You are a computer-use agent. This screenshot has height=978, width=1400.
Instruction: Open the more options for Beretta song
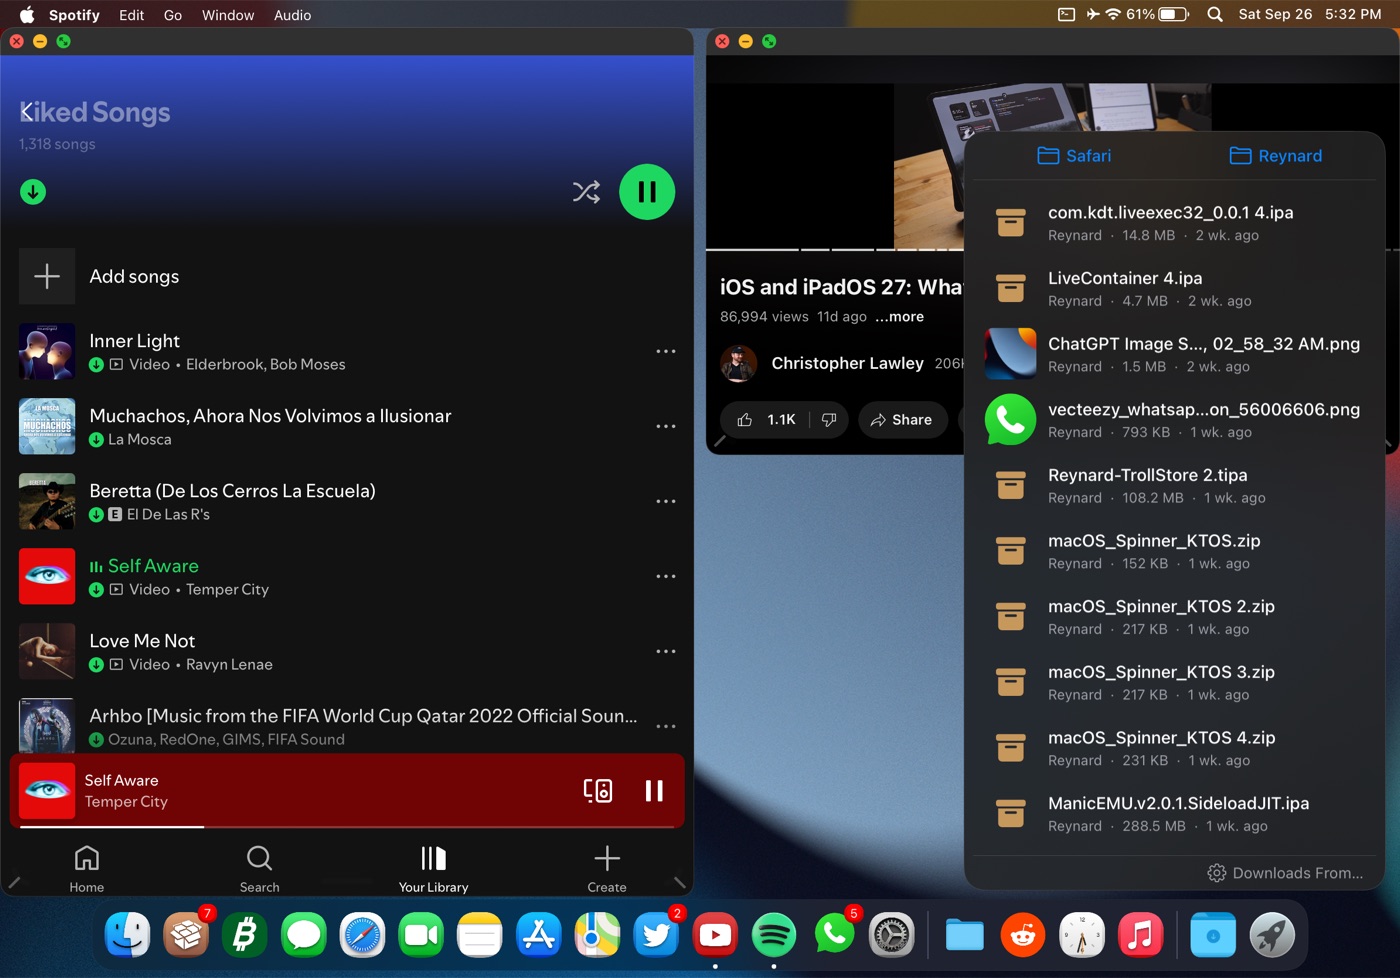click(x=666, y=501)
